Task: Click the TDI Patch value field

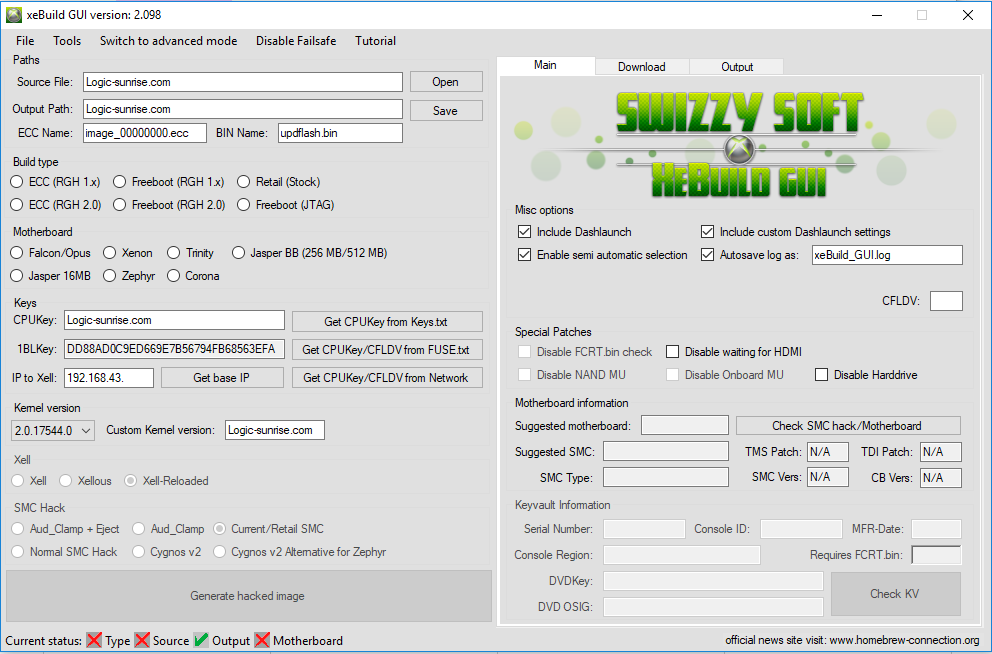Action: (x=941, y=452)
